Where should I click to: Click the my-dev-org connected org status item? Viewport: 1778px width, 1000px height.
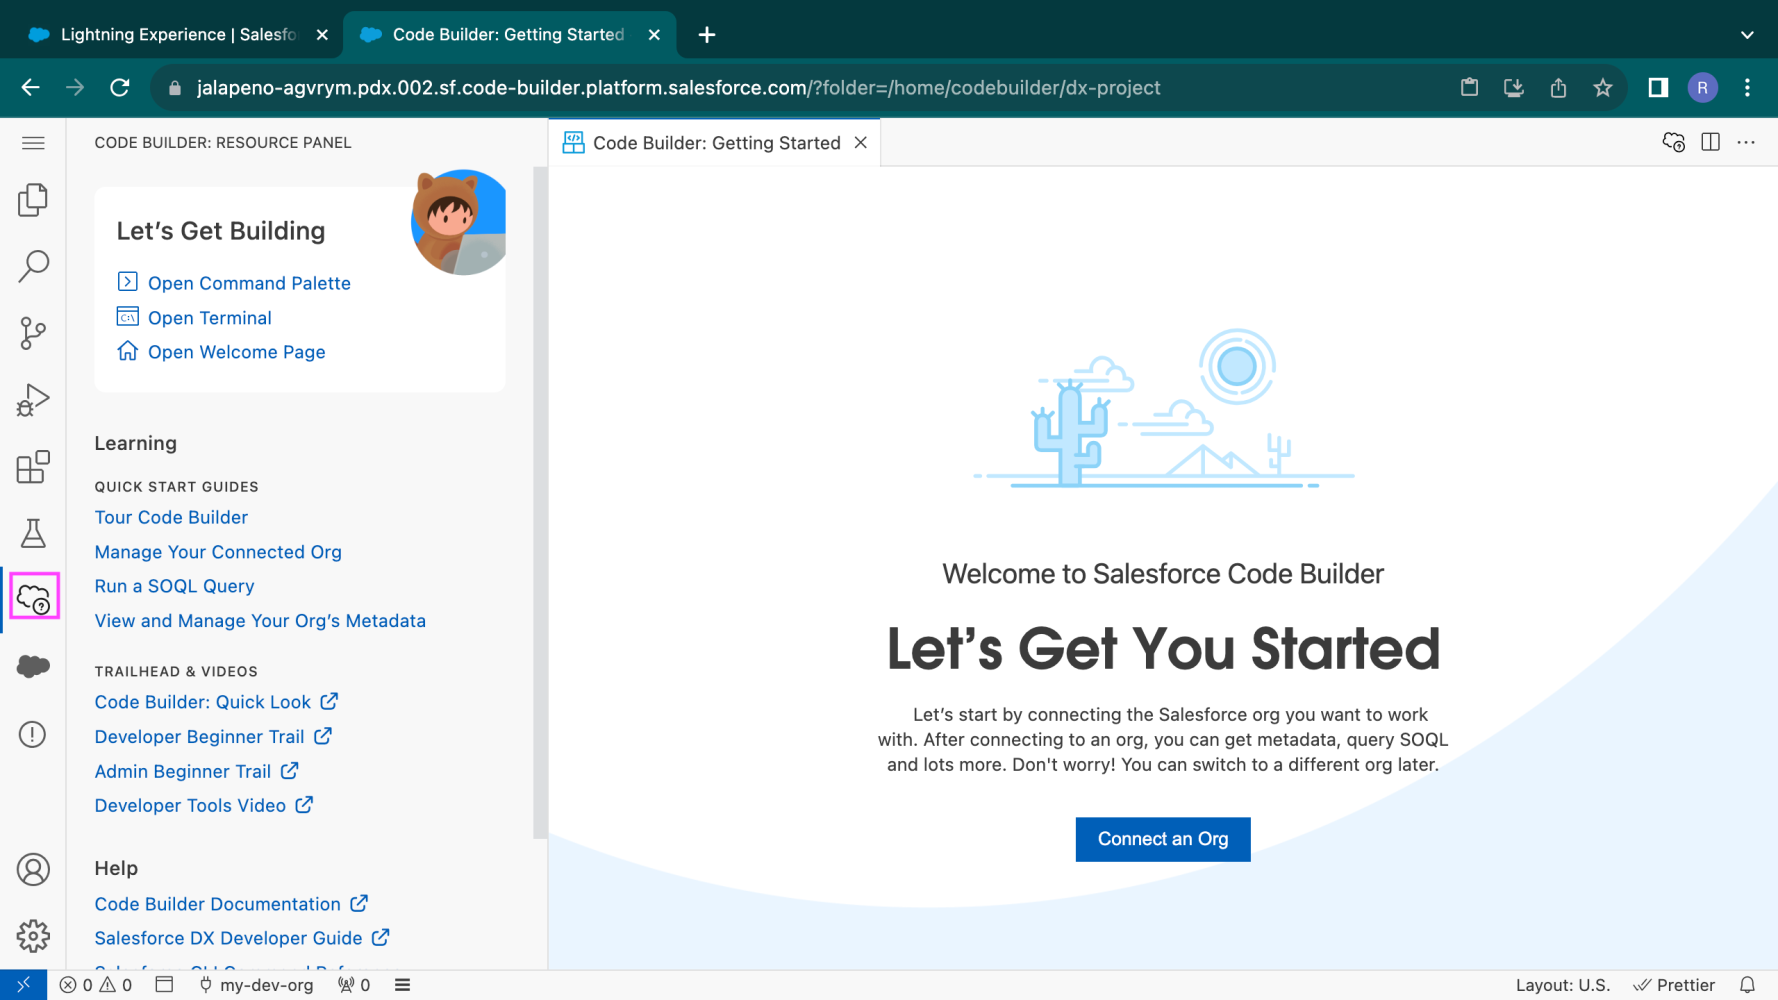(x=256, y=985)
